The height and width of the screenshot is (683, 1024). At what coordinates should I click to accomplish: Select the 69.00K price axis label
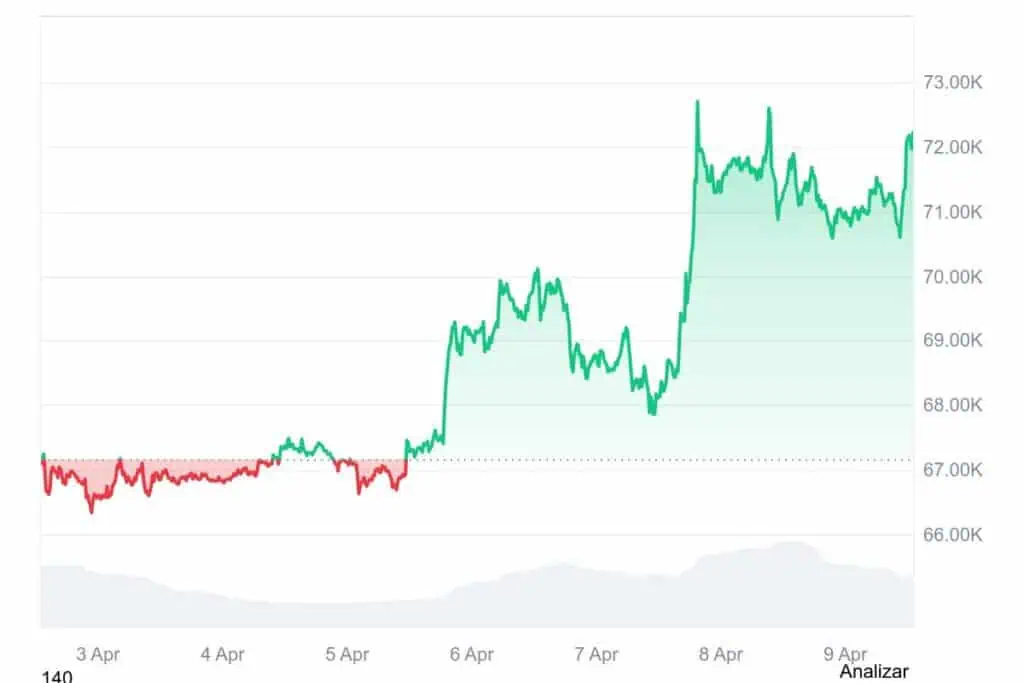click(953, 340)
